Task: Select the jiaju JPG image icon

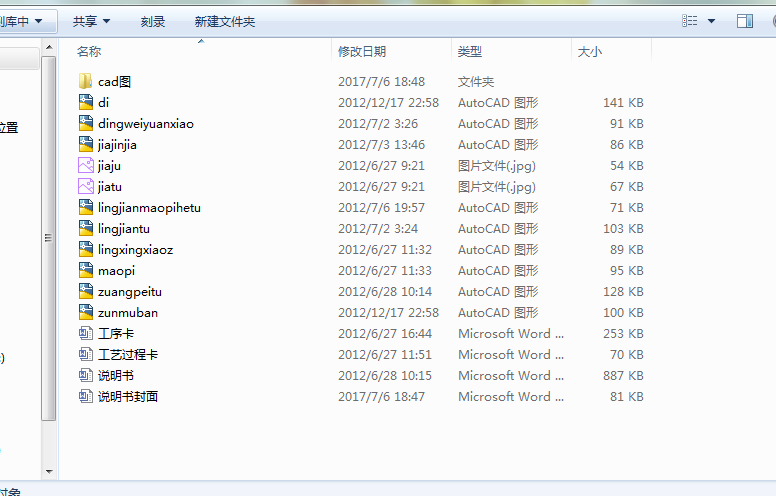Action: tap(85, 166)
